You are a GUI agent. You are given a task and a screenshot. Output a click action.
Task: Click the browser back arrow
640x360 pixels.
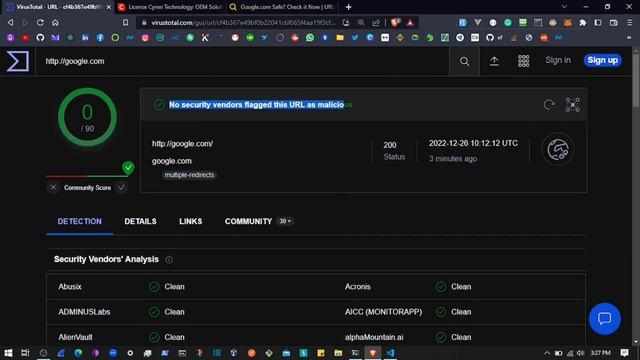(x=11, y=22)
